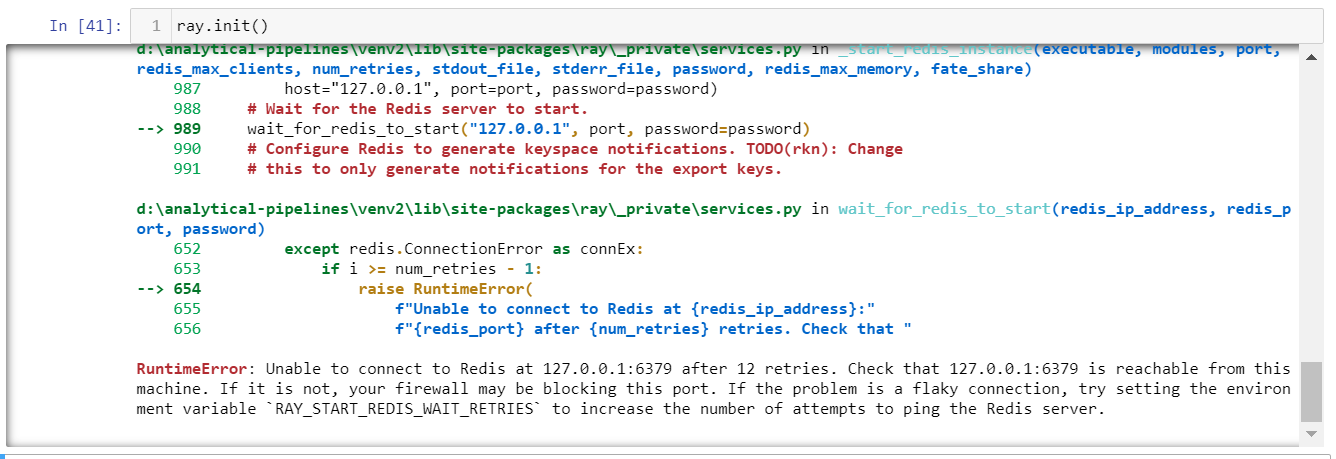Click the ray.init() code input cell
The height and width of the screenshot is (459, 1336).
729,25
